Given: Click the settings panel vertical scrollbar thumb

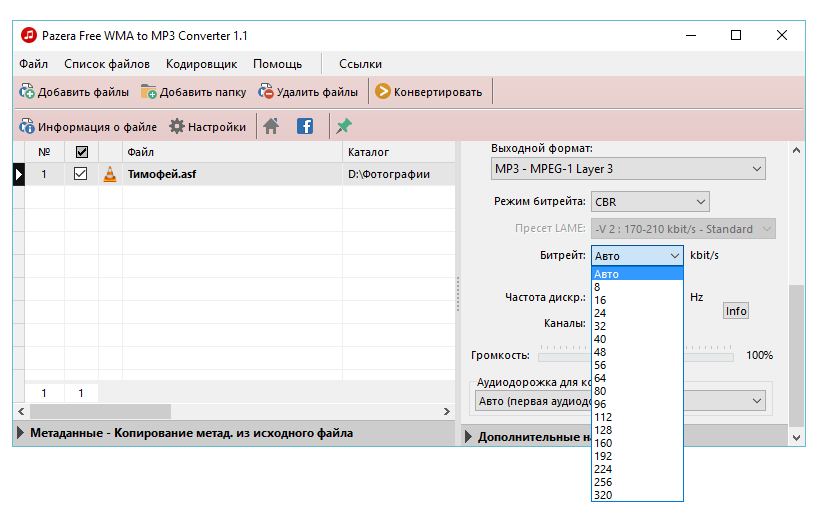Looking at the screenshot, I should (x=796, y=355).
